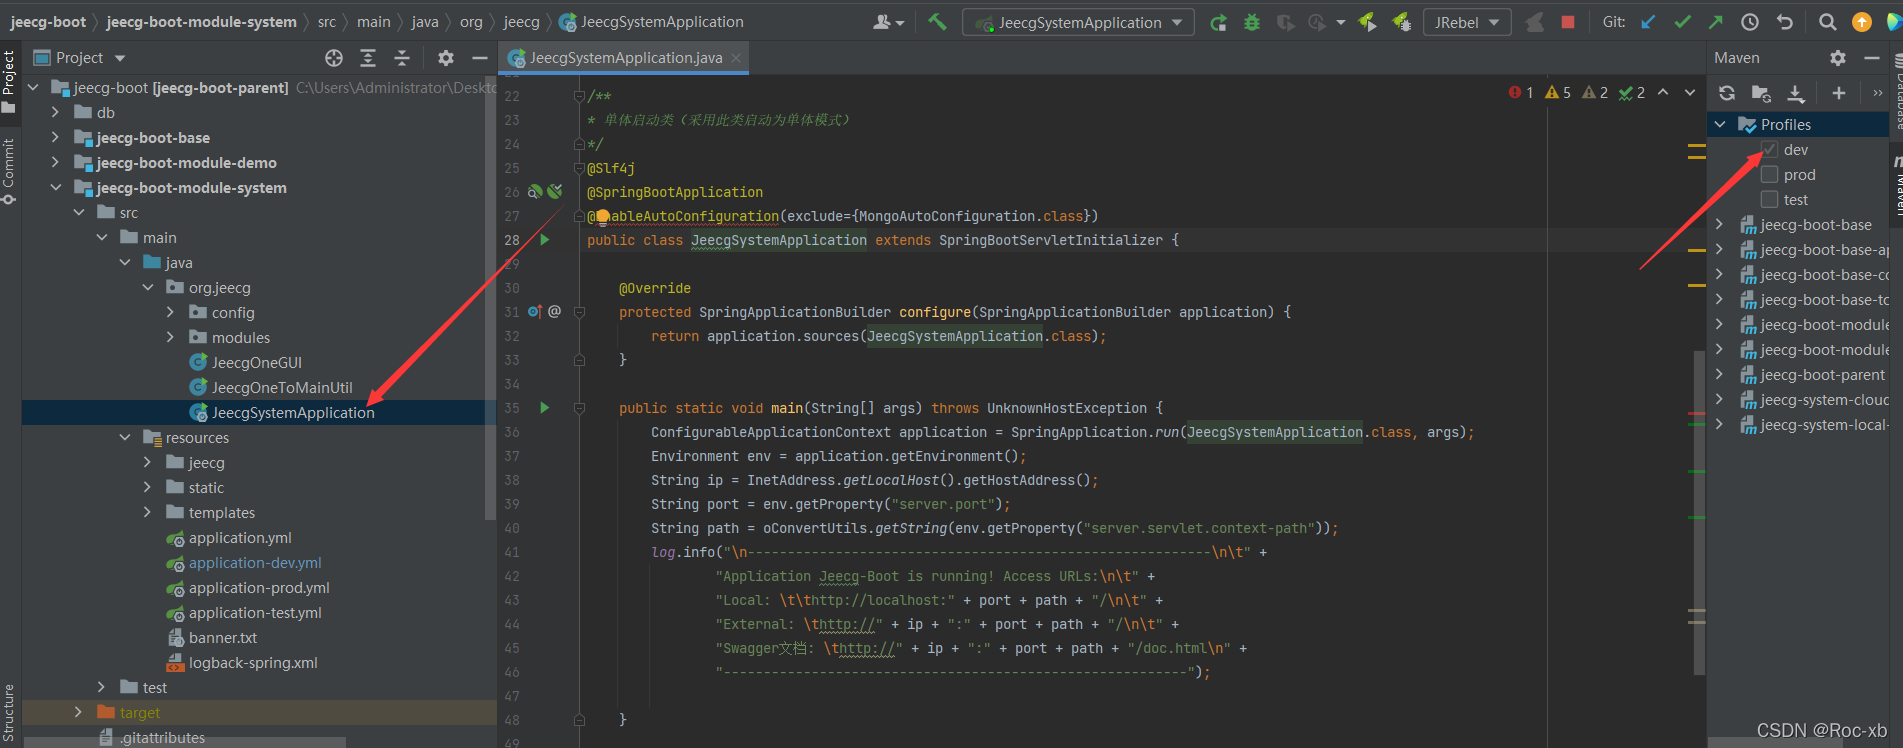Click the Project panel vertical scrollbar

click(490, 300)
